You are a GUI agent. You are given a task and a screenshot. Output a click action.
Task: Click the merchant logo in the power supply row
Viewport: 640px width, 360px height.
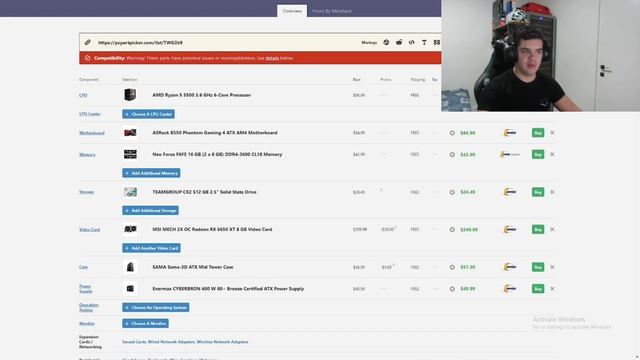pyautogui.click(x=510, y=289)
